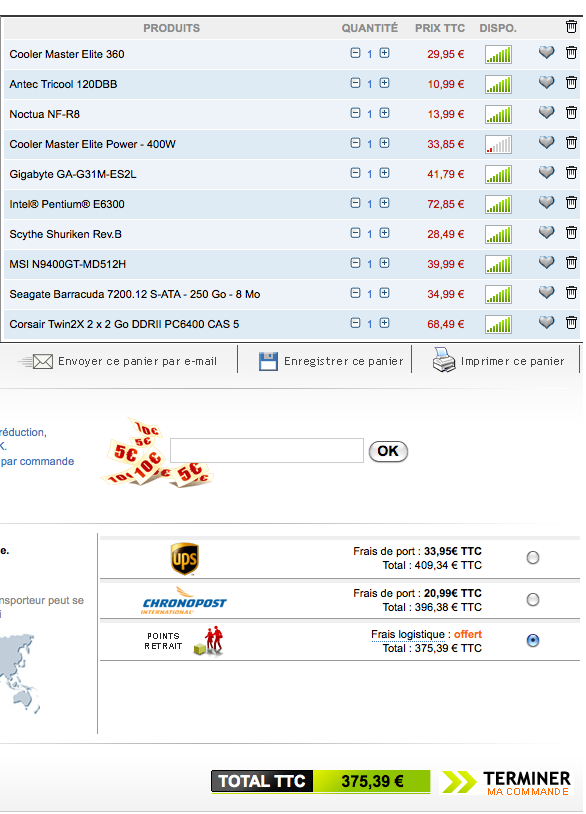The width and height of the screenshot is (586, 814).
Task: Decrease quantity of Cooler Master Elite 360
Action: pos(355,53)
